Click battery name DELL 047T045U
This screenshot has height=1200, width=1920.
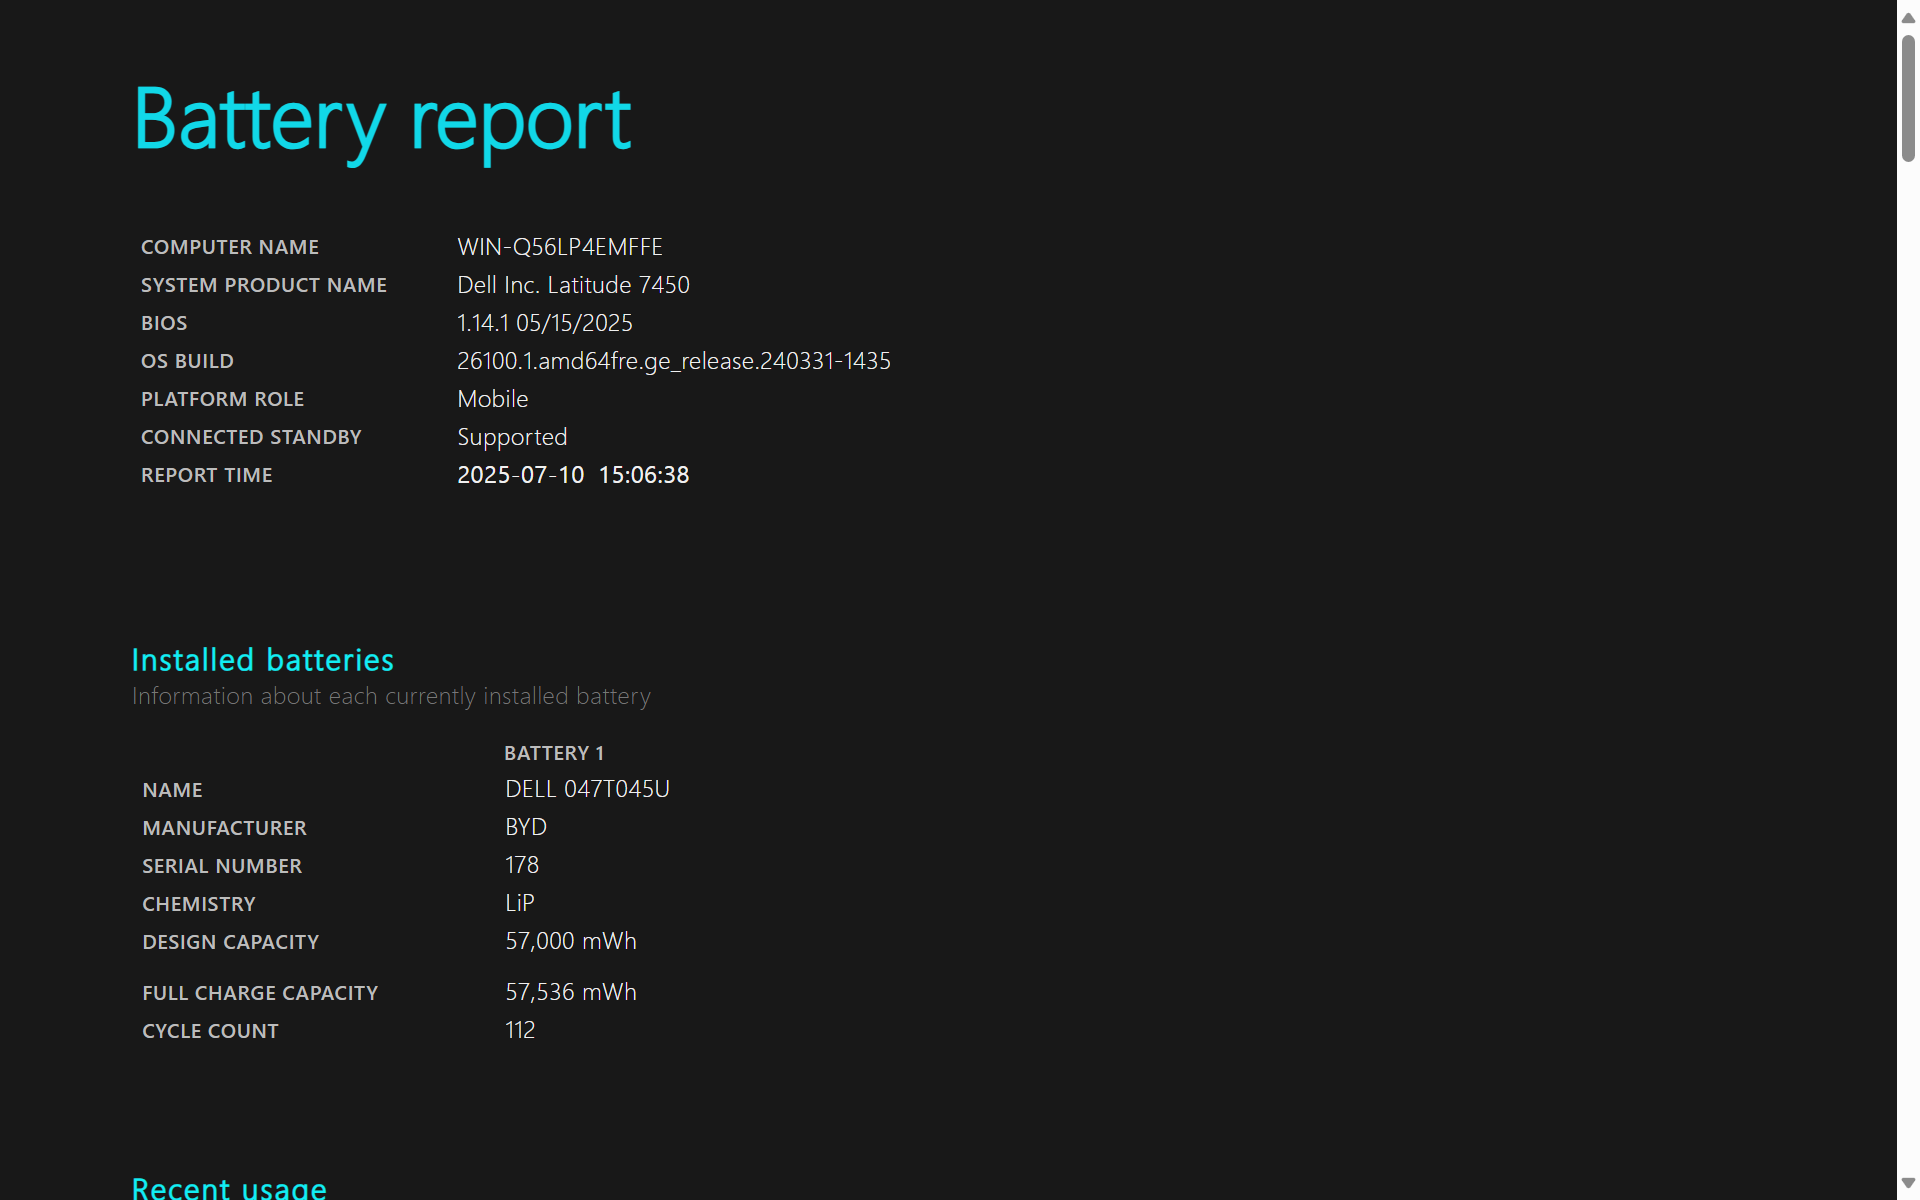587,789
